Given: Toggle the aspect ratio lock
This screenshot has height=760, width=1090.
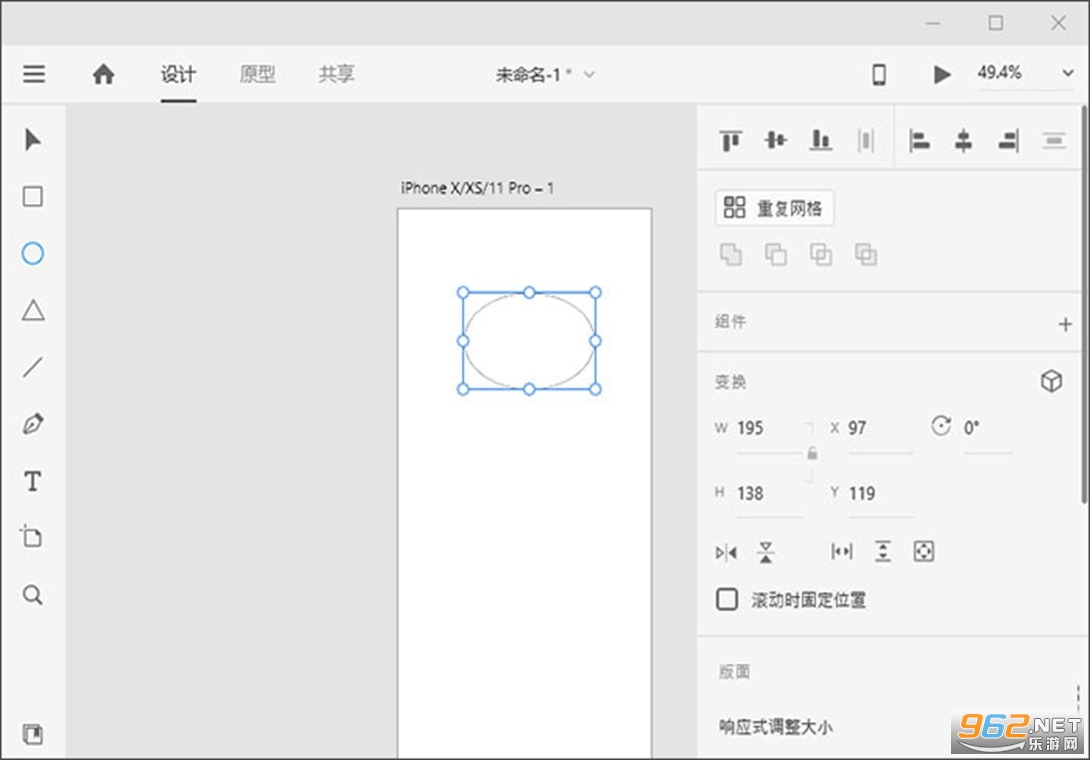Looking at the screenshot, I should click(812, 454).
